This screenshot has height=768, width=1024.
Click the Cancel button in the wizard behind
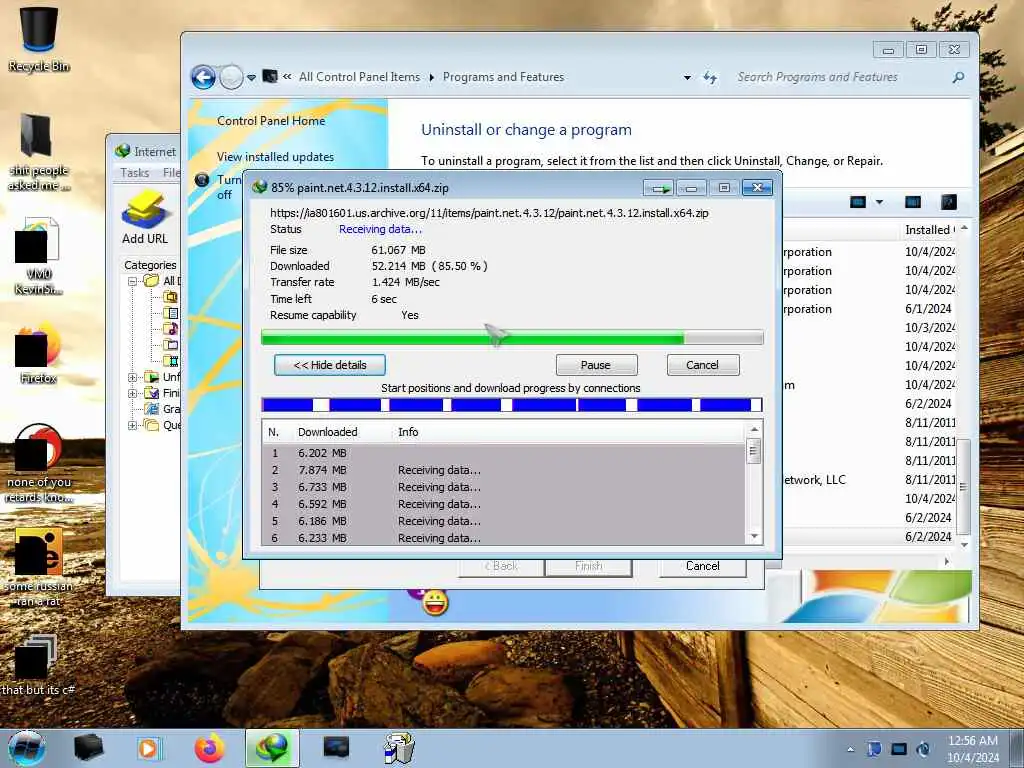(703, 566)
